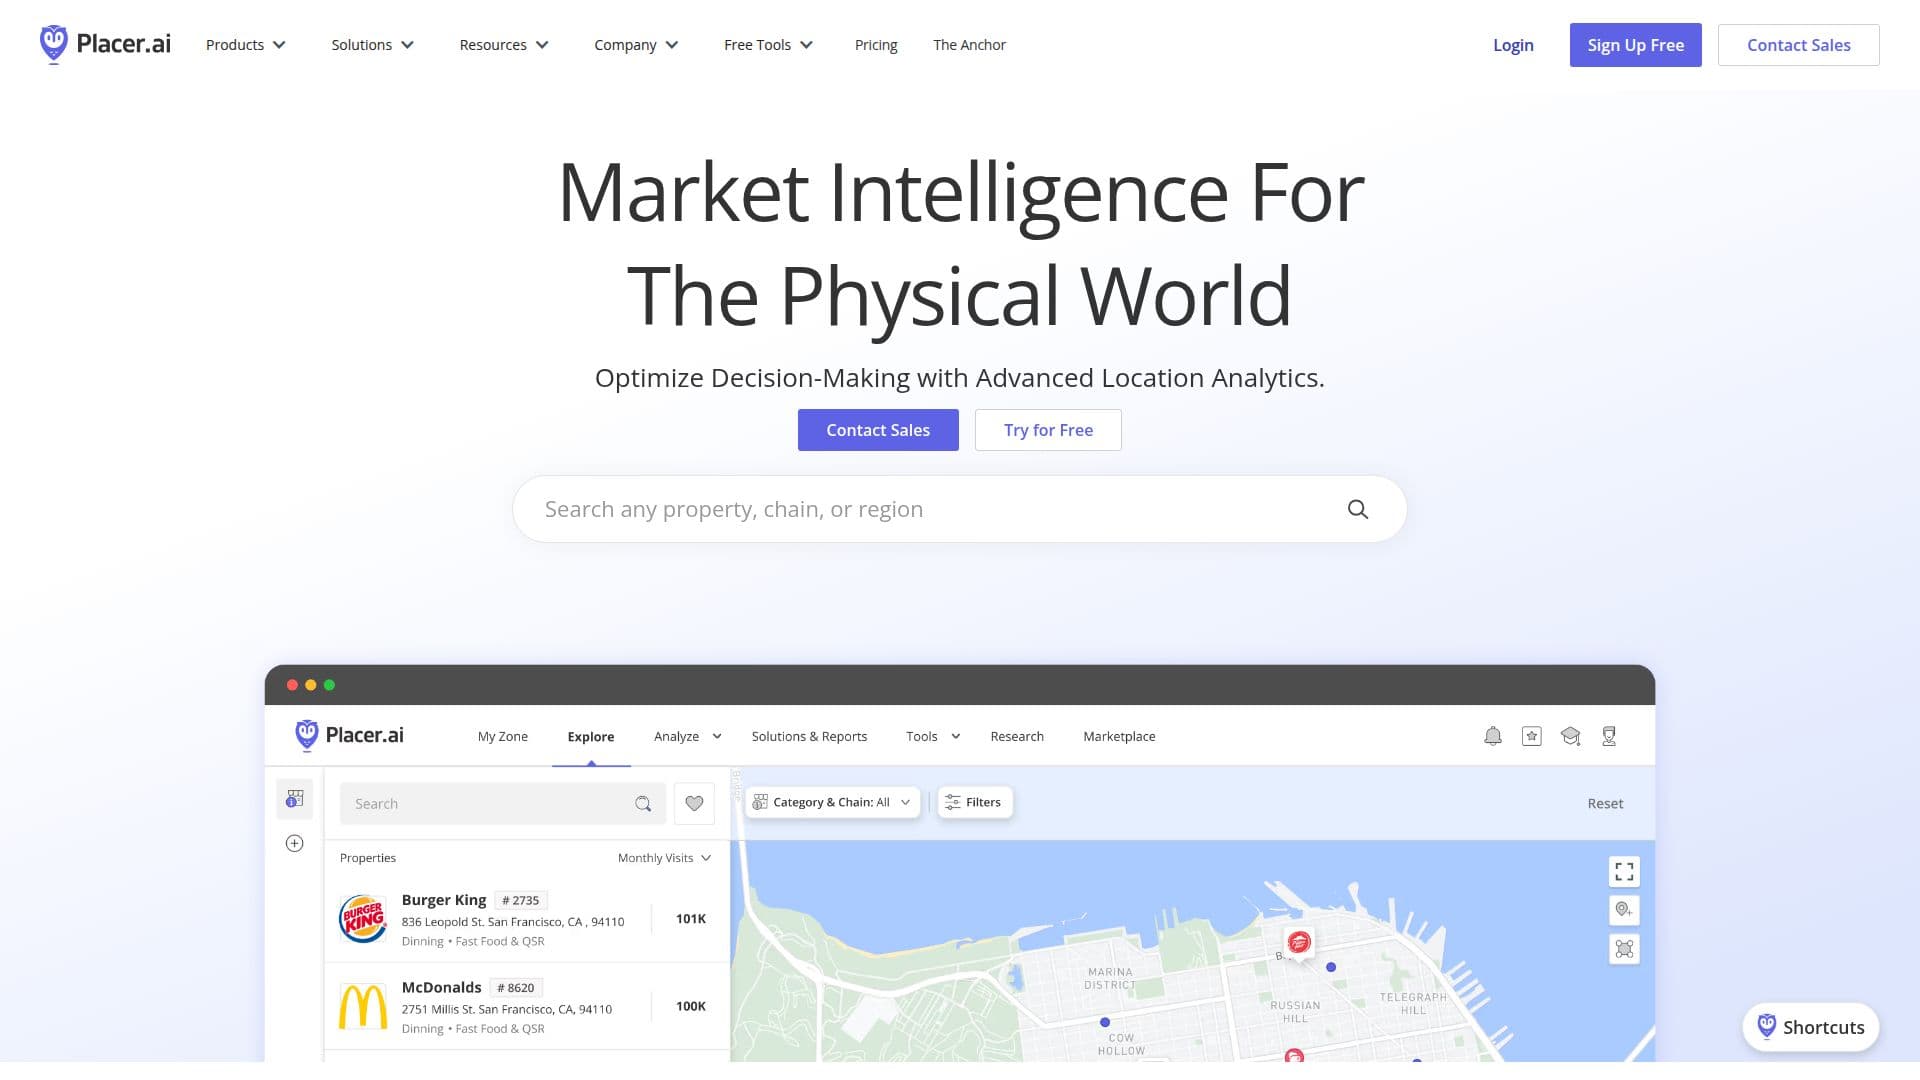Click the 'Properties' list heading

(368, 858)
